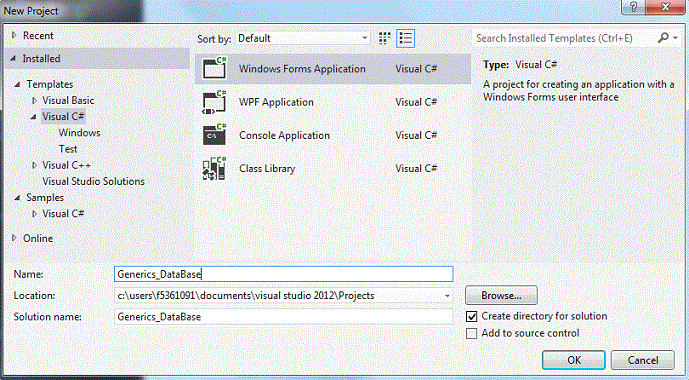Open the help question mark button
689x380 pixels.
633,7
